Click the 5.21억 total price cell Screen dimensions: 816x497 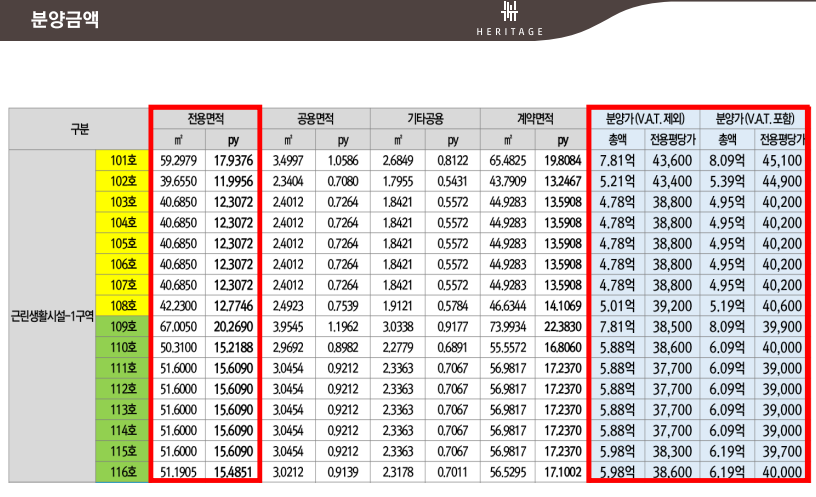(x=617, y=181)
